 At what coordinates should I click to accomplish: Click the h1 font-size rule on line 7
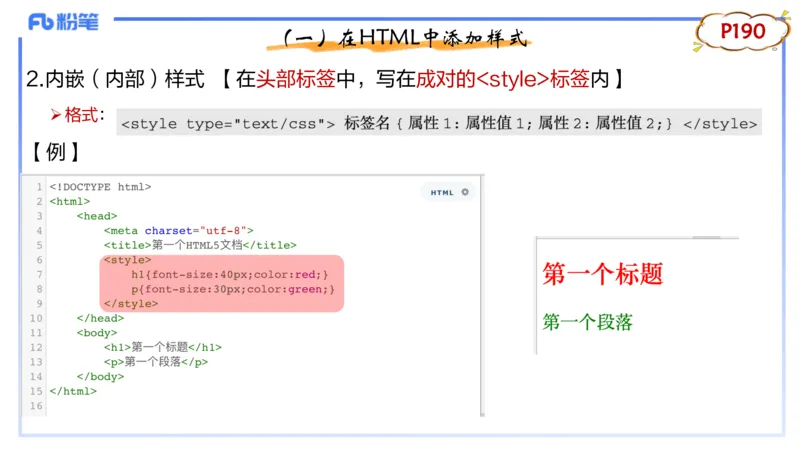[x=229, y=274]
